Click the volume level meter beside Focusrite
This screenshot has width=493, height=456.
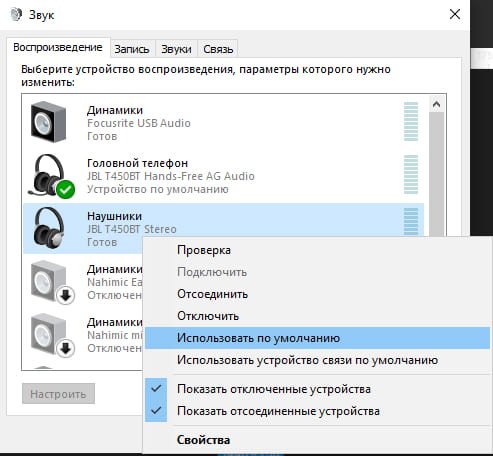[x=411, y=122]
